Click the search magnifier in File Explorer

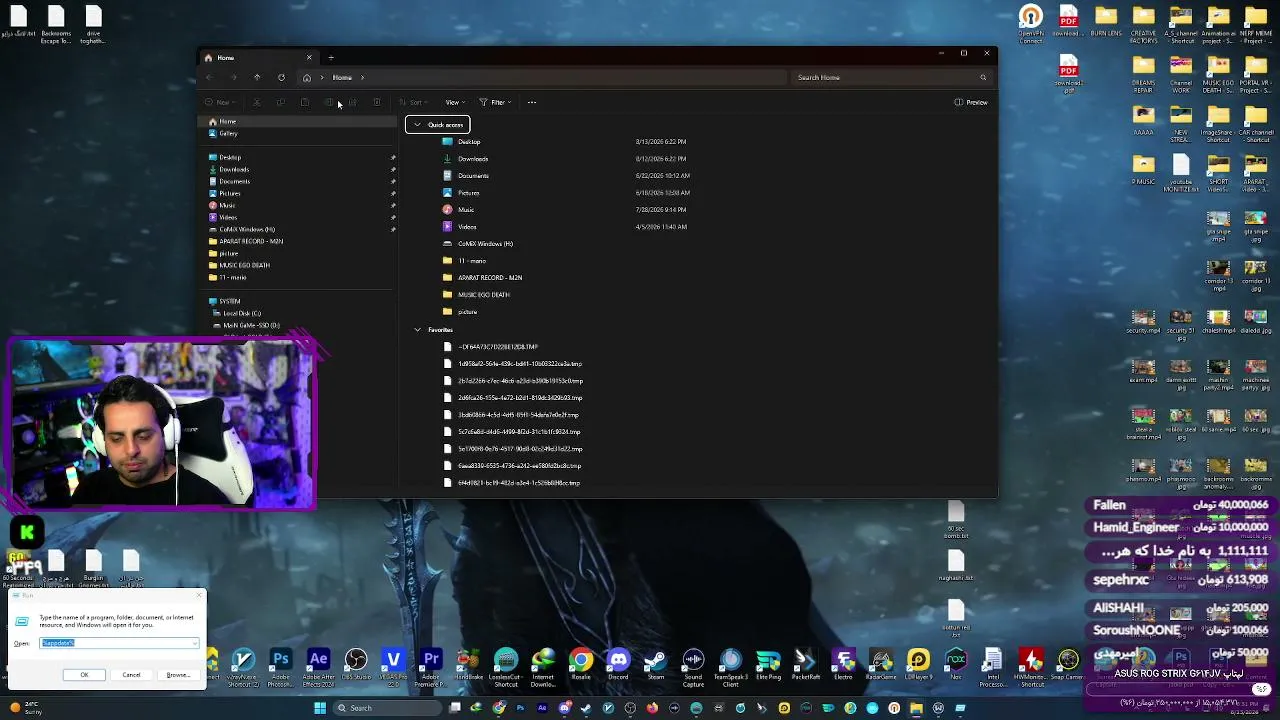(983, 77)
